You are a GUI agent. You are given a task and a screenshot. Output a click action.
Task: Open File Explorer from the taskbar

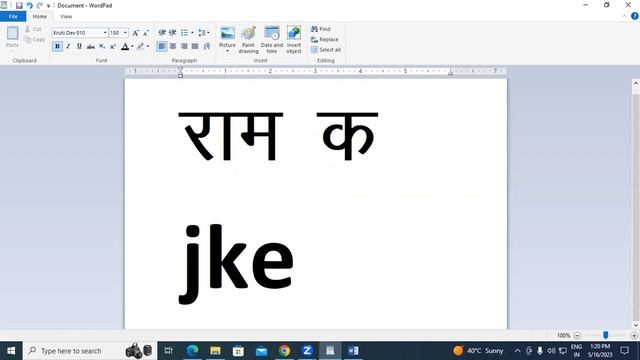[215, 351]
